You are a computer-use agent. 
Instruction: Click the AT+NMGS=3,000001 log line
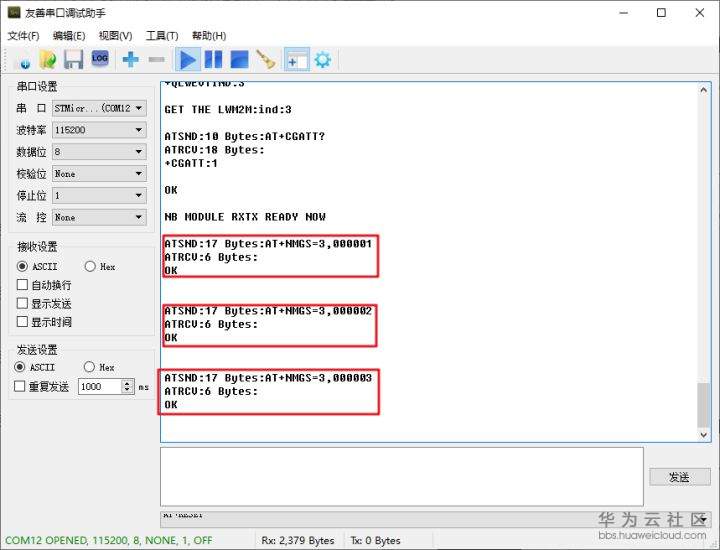pos(268,243)
